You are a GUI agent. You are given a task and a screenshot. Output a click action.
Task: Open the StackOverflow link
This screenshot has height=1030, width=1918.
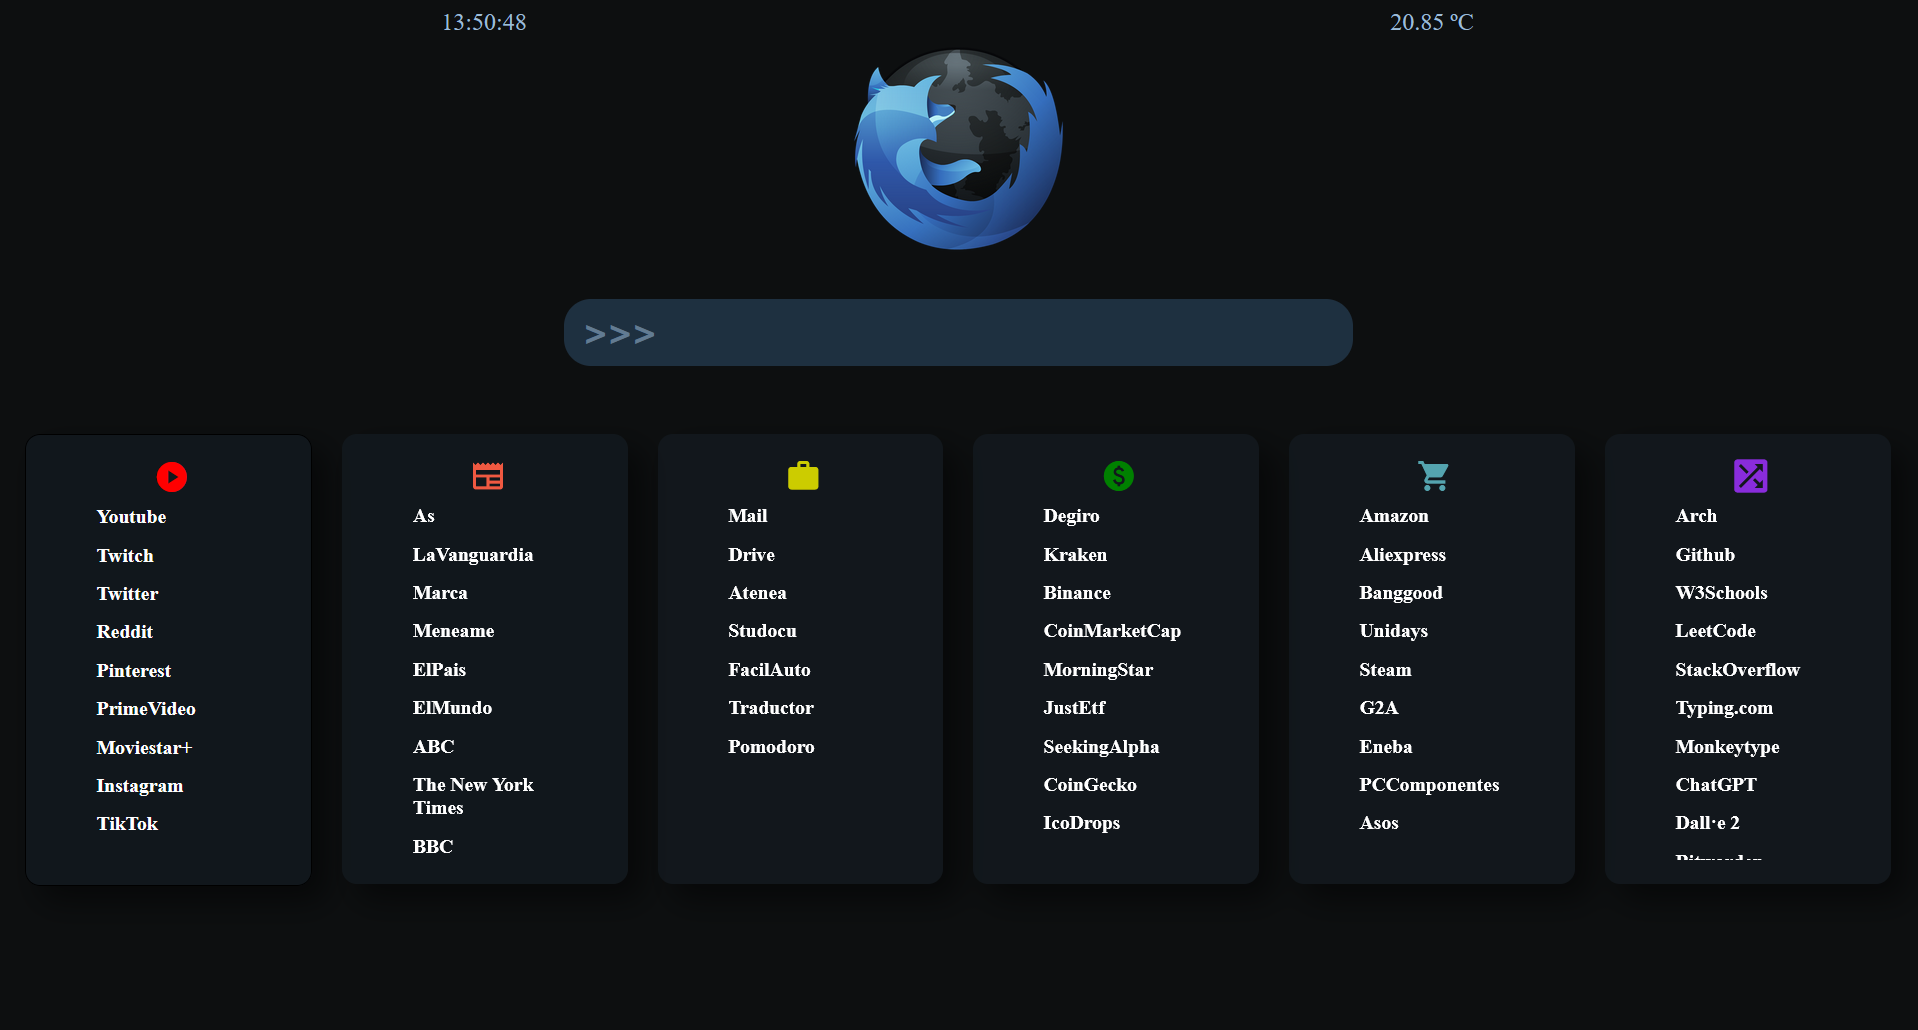[x=1738, y=670]
